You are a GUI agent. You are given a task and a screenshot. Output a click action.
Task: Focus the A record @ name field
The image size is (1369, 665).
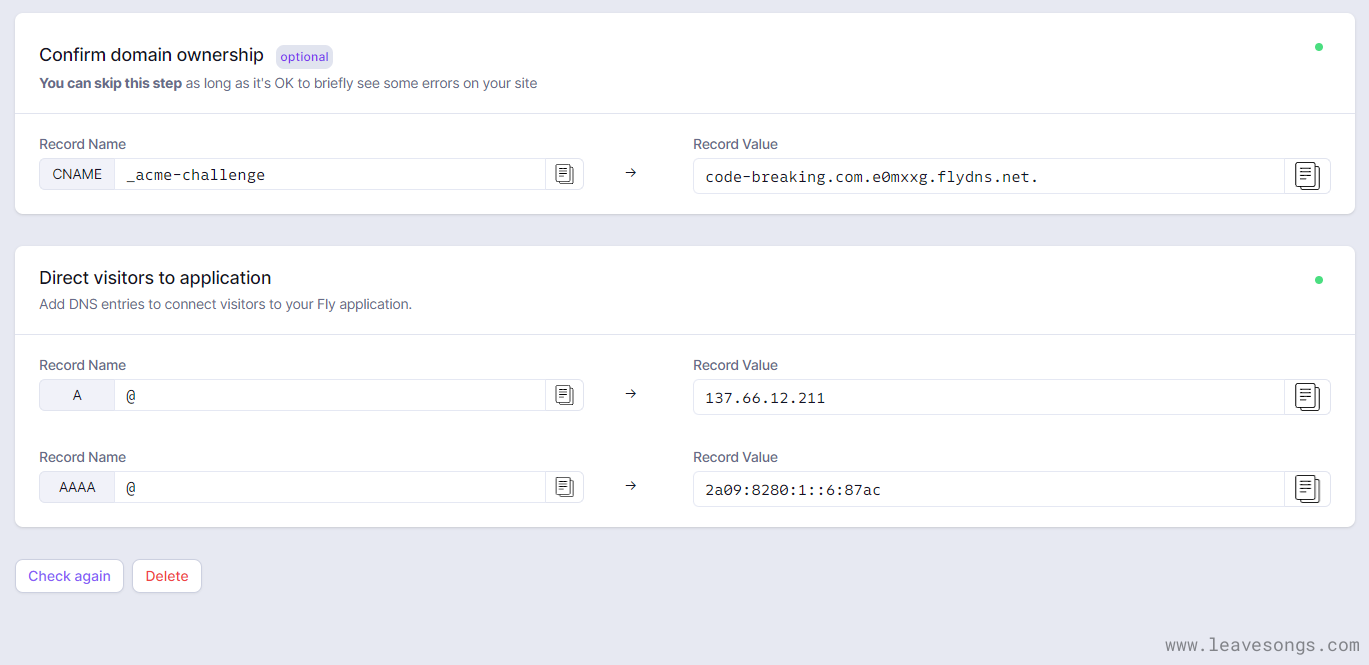[330, 395]
